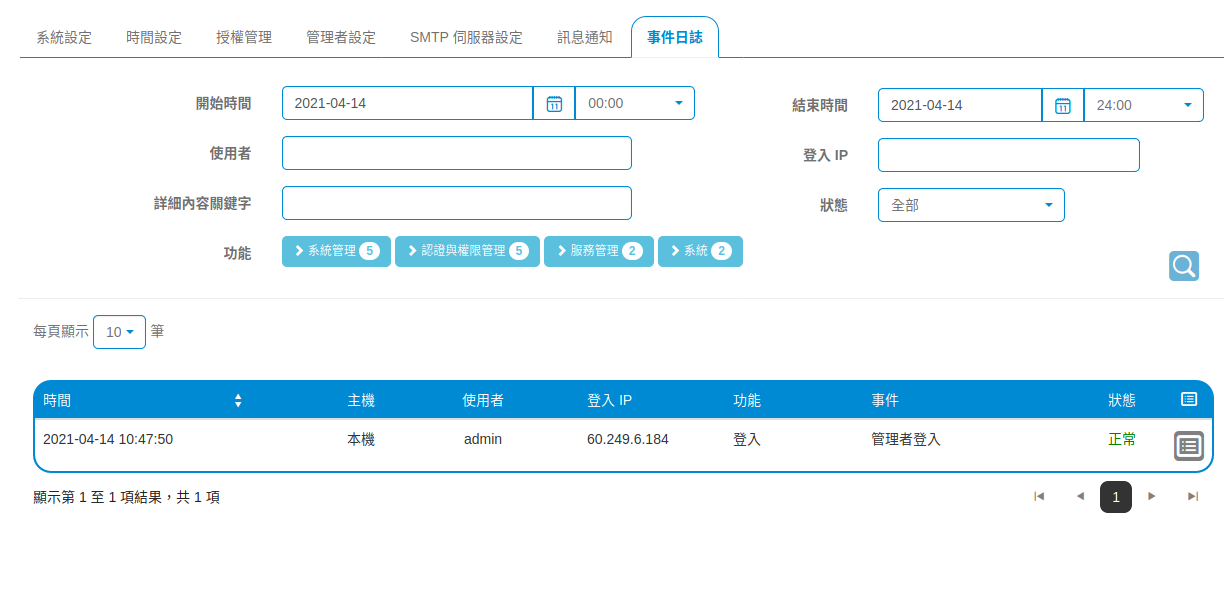View details of the admin login event
Image resolution: width=1224 pixels, height=610 pixels.
[1189, 446]
